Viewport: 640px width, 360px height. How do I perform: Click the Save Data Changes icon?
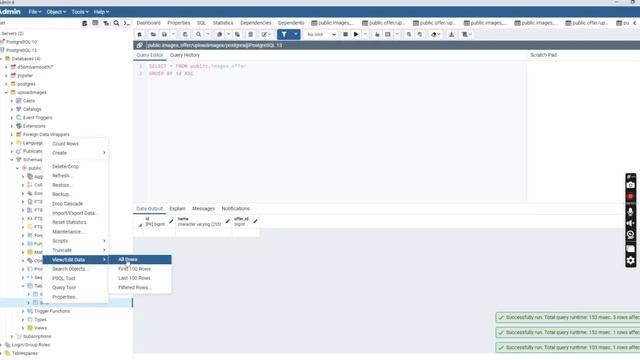[185, 35]
